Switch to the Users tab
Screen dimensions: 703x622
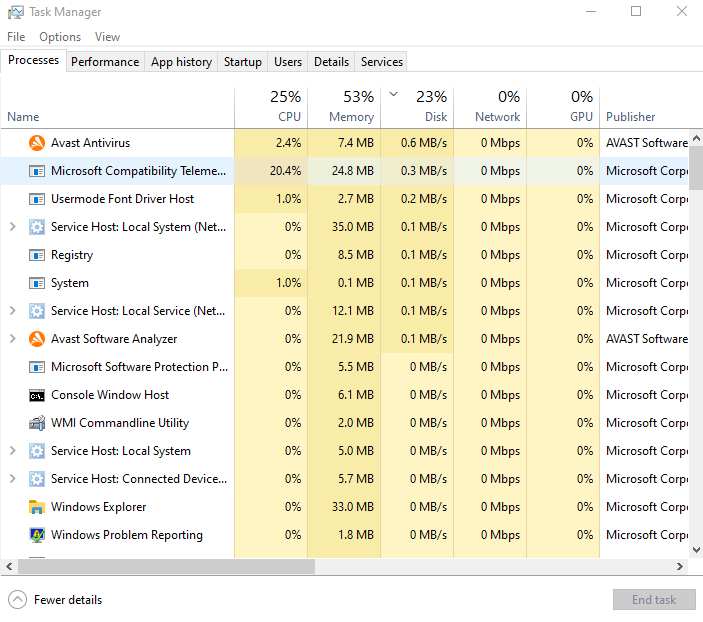[288, 62]
